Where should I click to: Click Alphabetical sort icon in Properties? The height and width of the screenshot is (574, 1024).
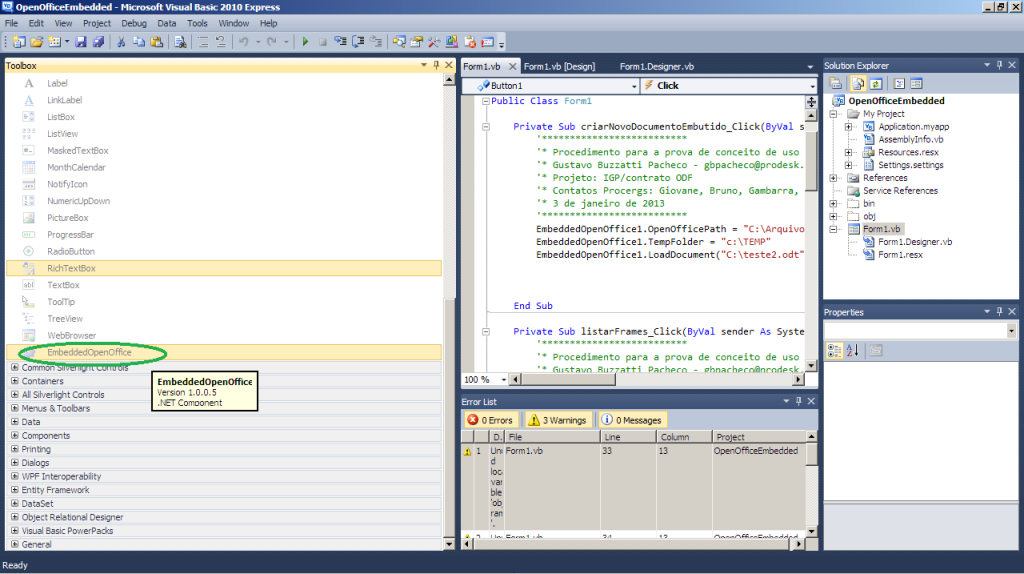point(851,350)
